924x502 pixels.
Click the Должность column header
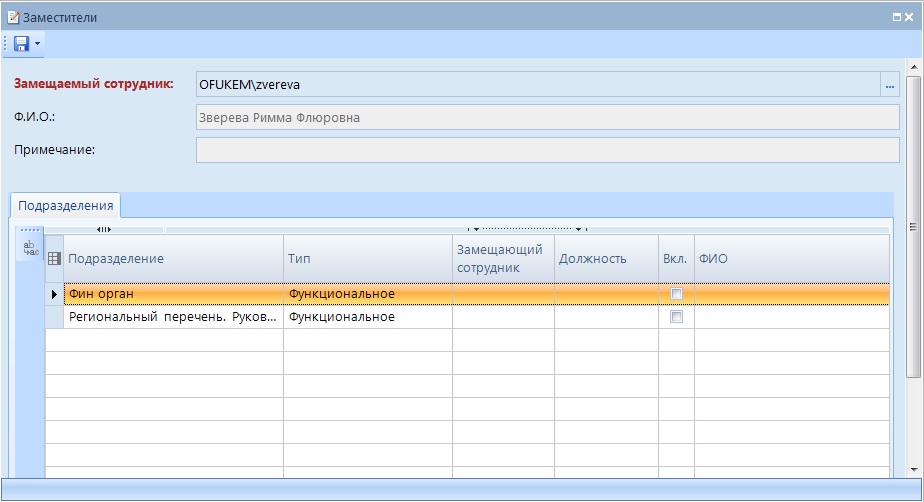pos(605,259)
